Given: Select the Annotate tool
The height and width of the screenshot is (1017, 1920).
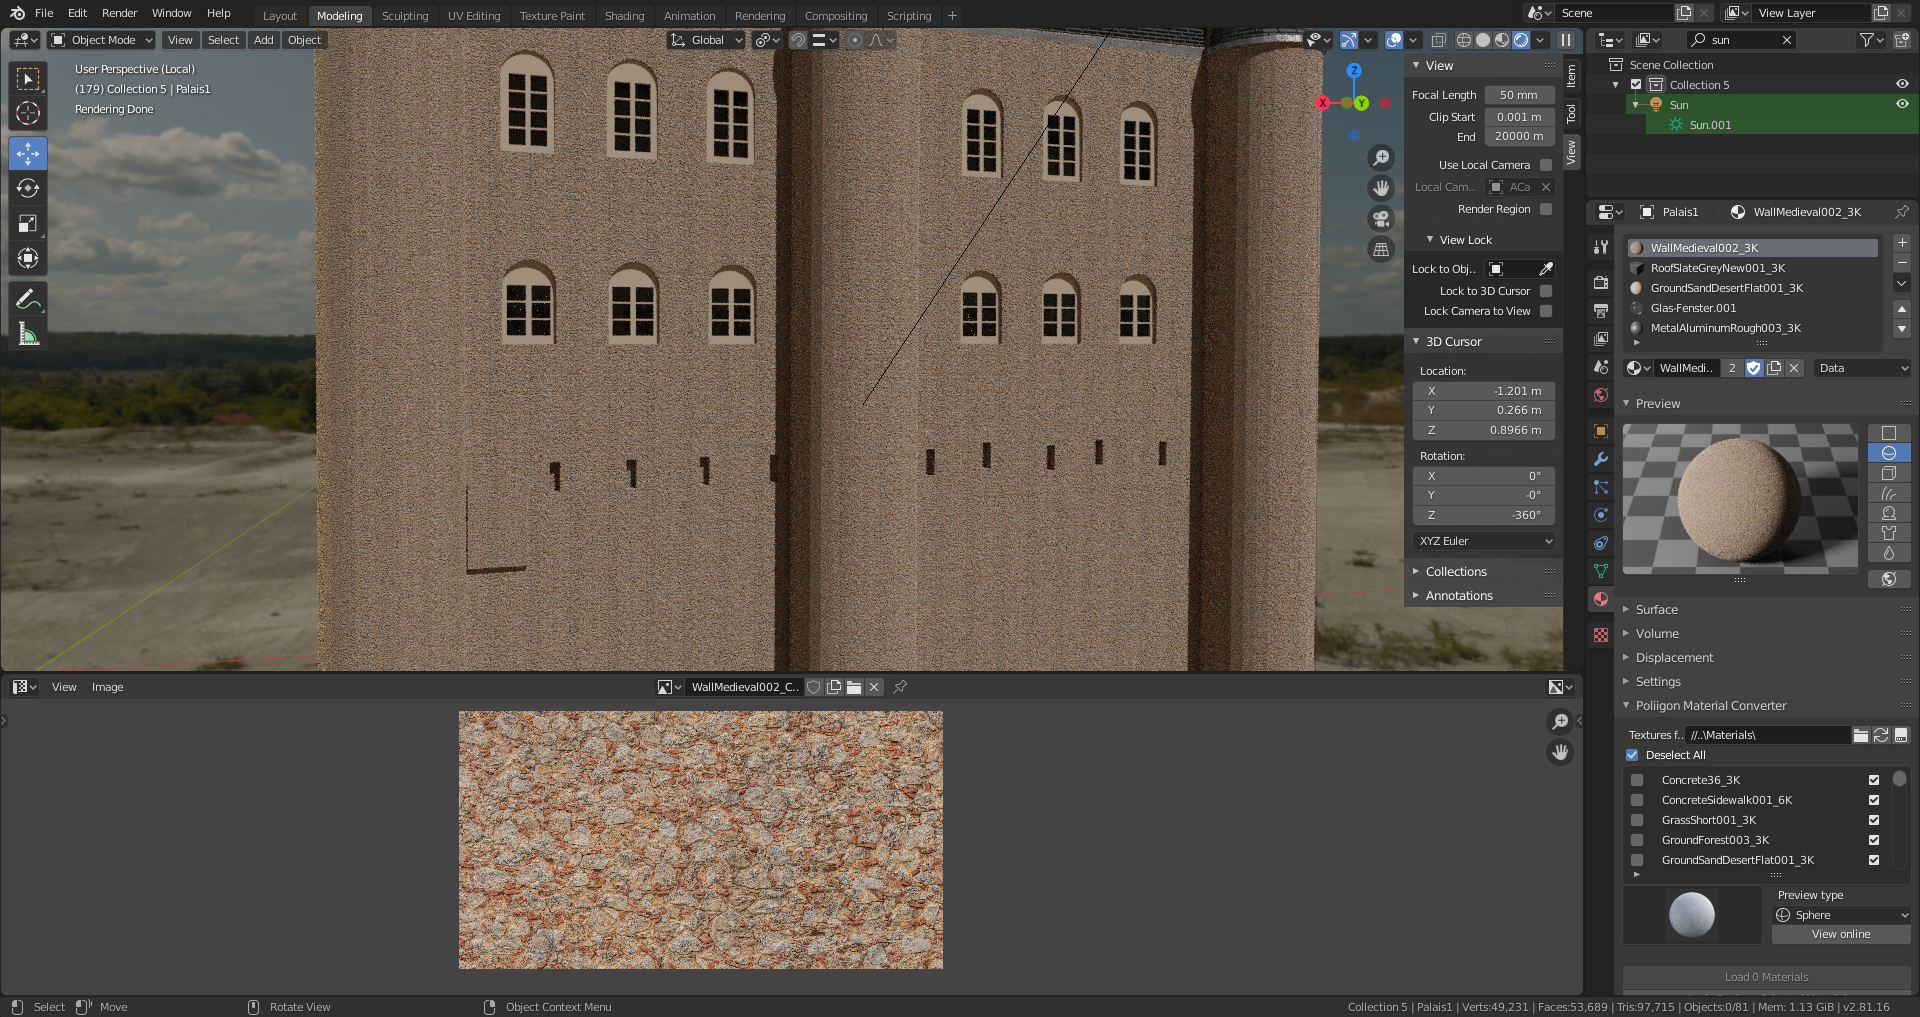Looking at the screenshot, I should [x=28, y=299].
